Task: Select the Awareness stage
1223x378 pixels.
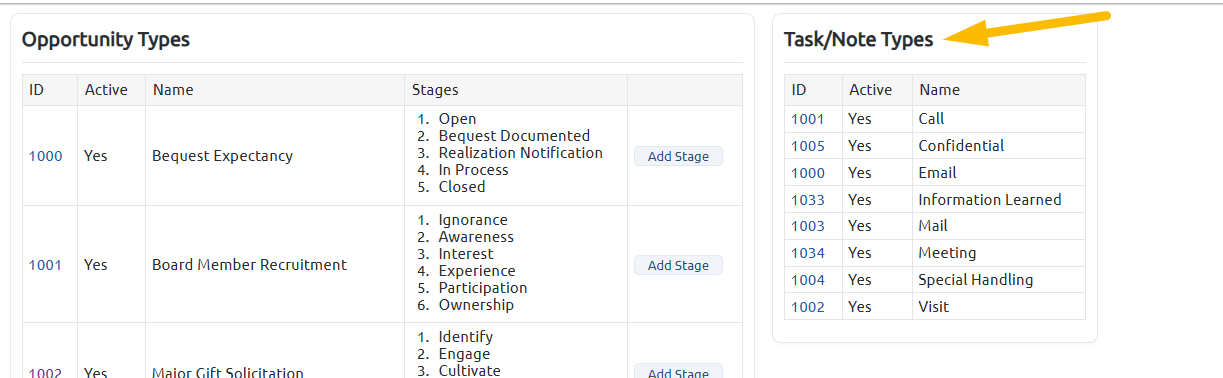Action: click(476, 237)
